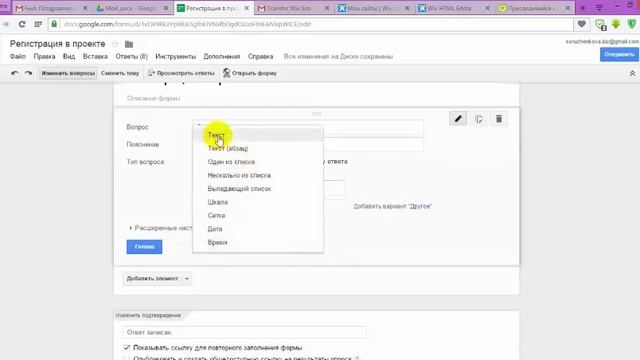Click Добавить элемент button
This screenshot has width=640, height=360.
[x=152, y=278]
